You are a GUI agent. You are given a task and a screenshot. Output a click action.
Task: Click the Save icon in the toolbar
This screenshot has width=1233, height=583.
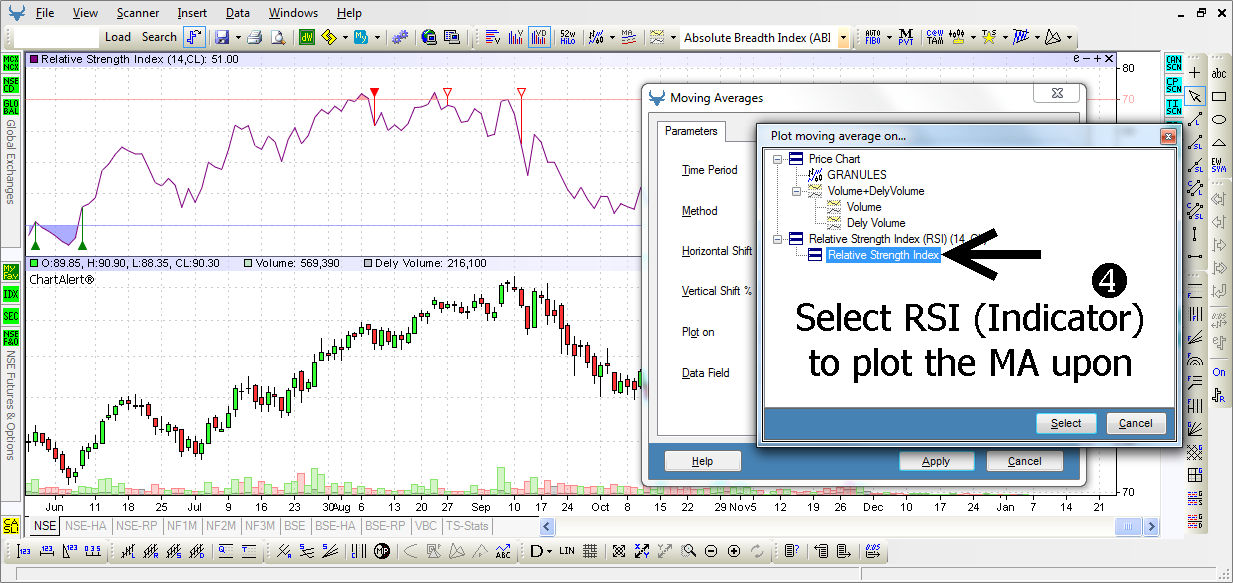[x=221, y=37]
